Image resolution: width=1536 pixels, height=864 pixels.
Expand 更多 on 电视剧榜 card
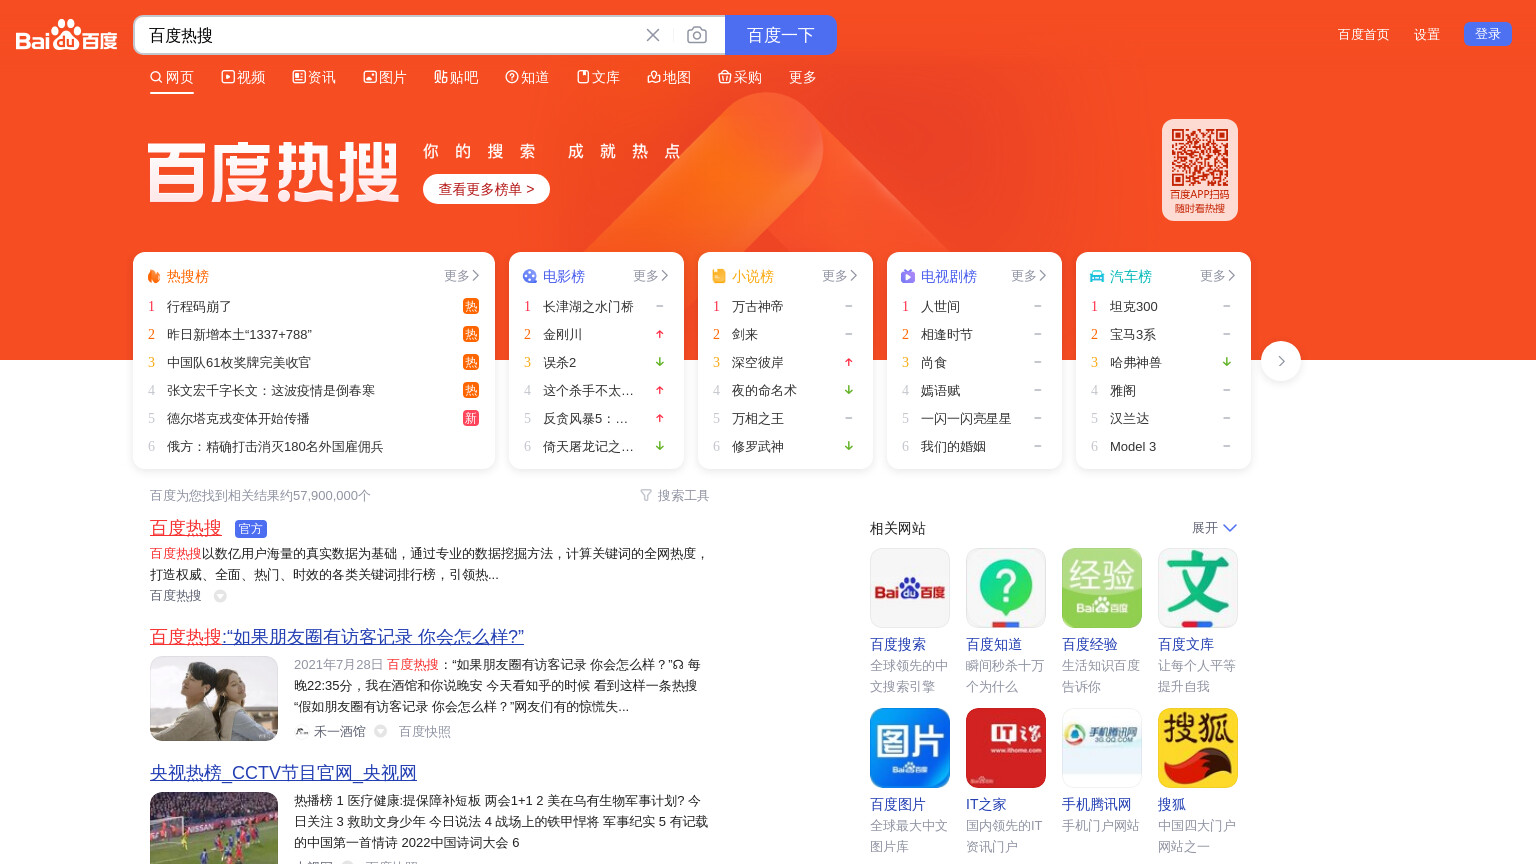point(1029,276)
